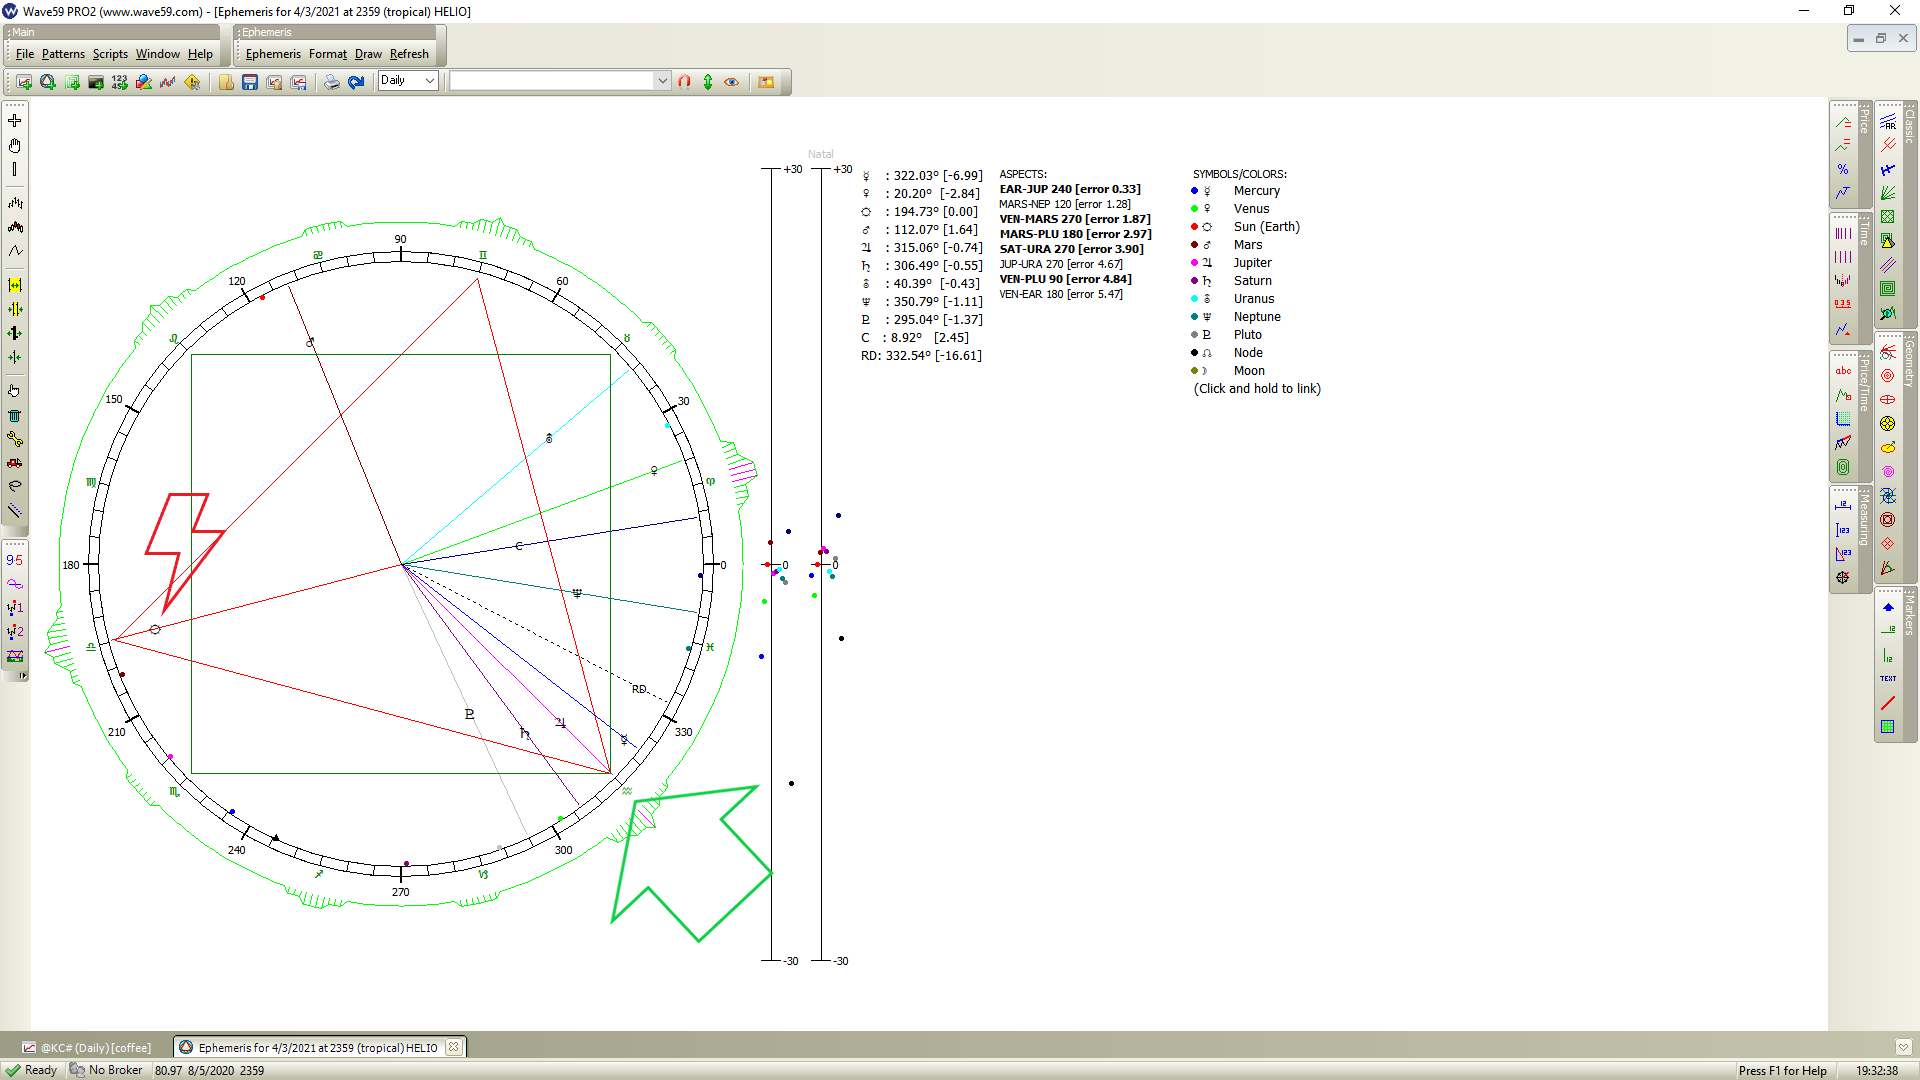Click Venus in the symbols legend
The width and height of the screenshot is (1920, 1080).
coord(1251,209)
